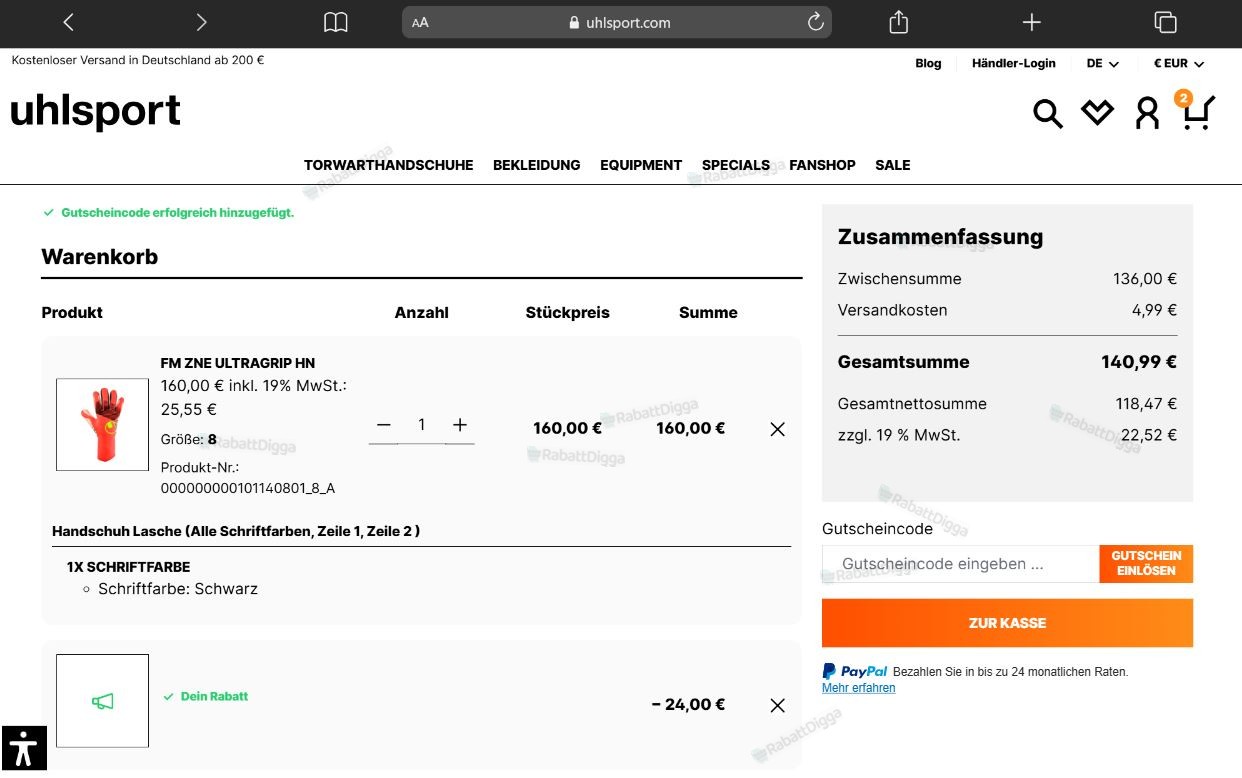Open the Blog link
This screenshot has width=1242, height=778.
[928, 63]
